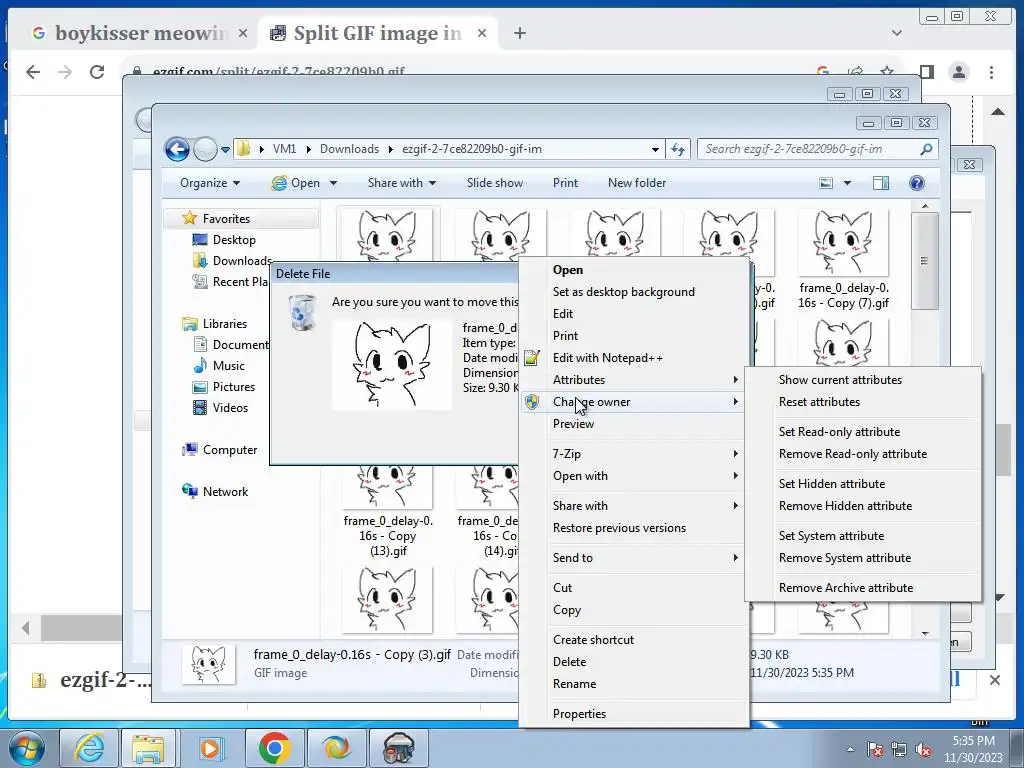Click the Print toolbar button
This screenshot has height=768, width=1024.
tap(565, 183)
